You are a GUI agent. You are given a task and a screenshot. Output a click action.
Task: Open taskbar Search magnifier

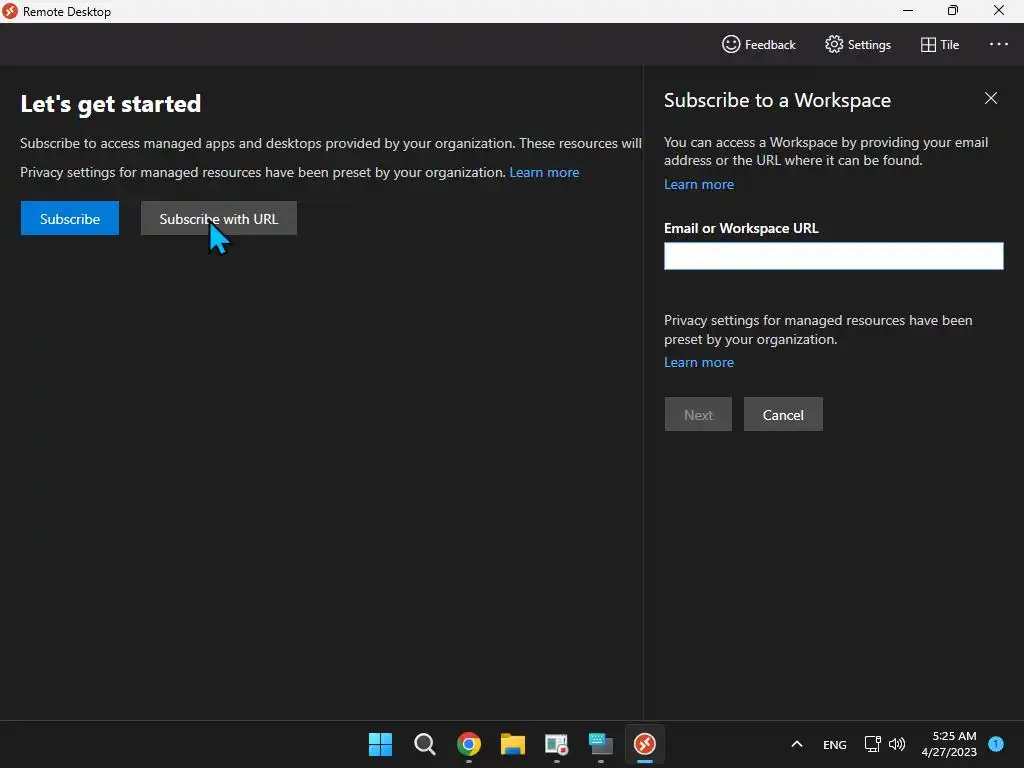[x=424, y=744]
